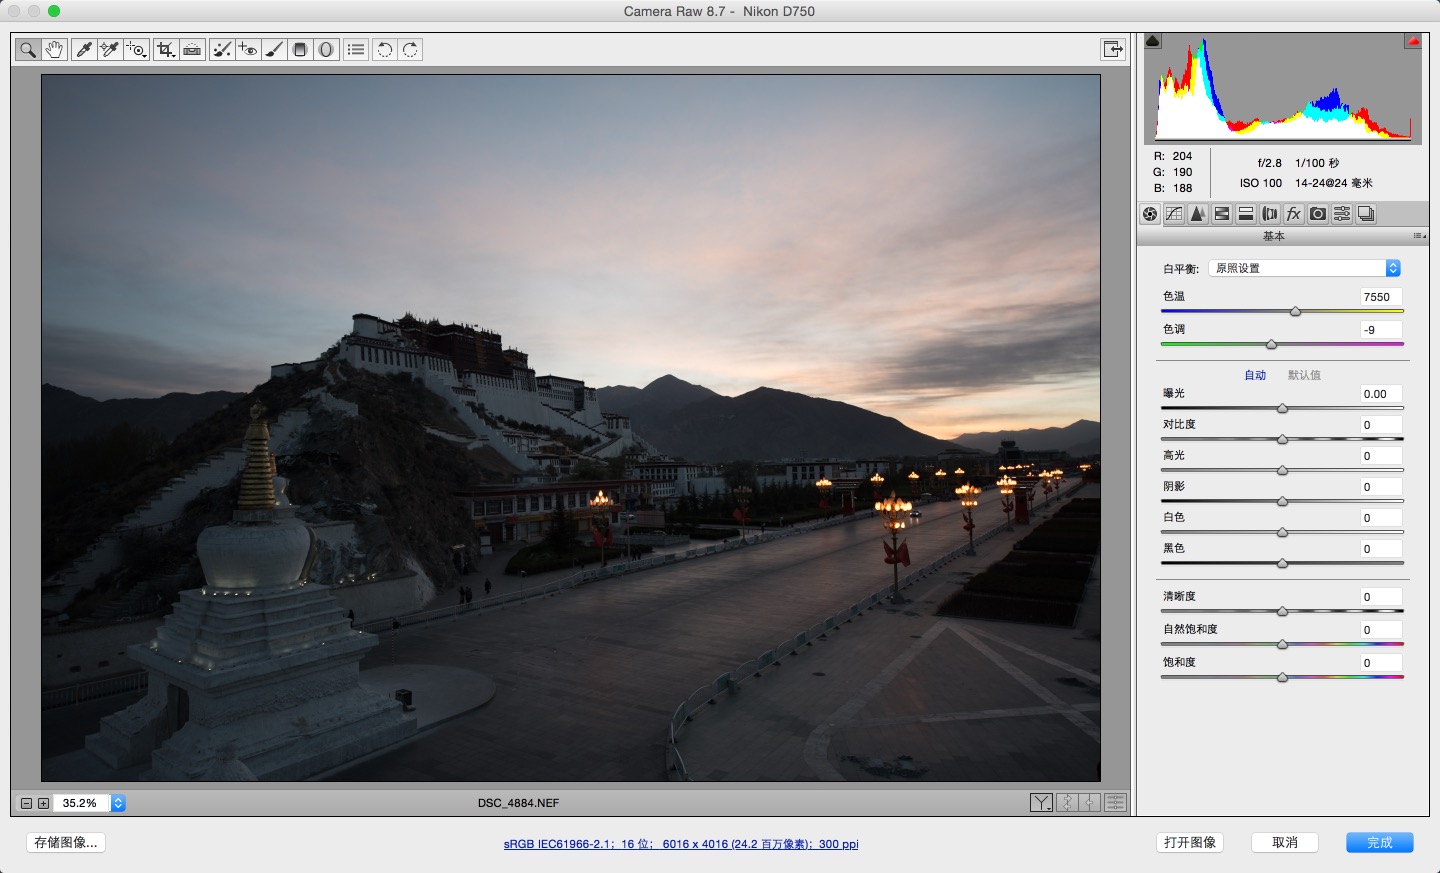Click the 色调 value field -9
Image resolution: width=1440 pixels, height=873 pixels.
1380,330
